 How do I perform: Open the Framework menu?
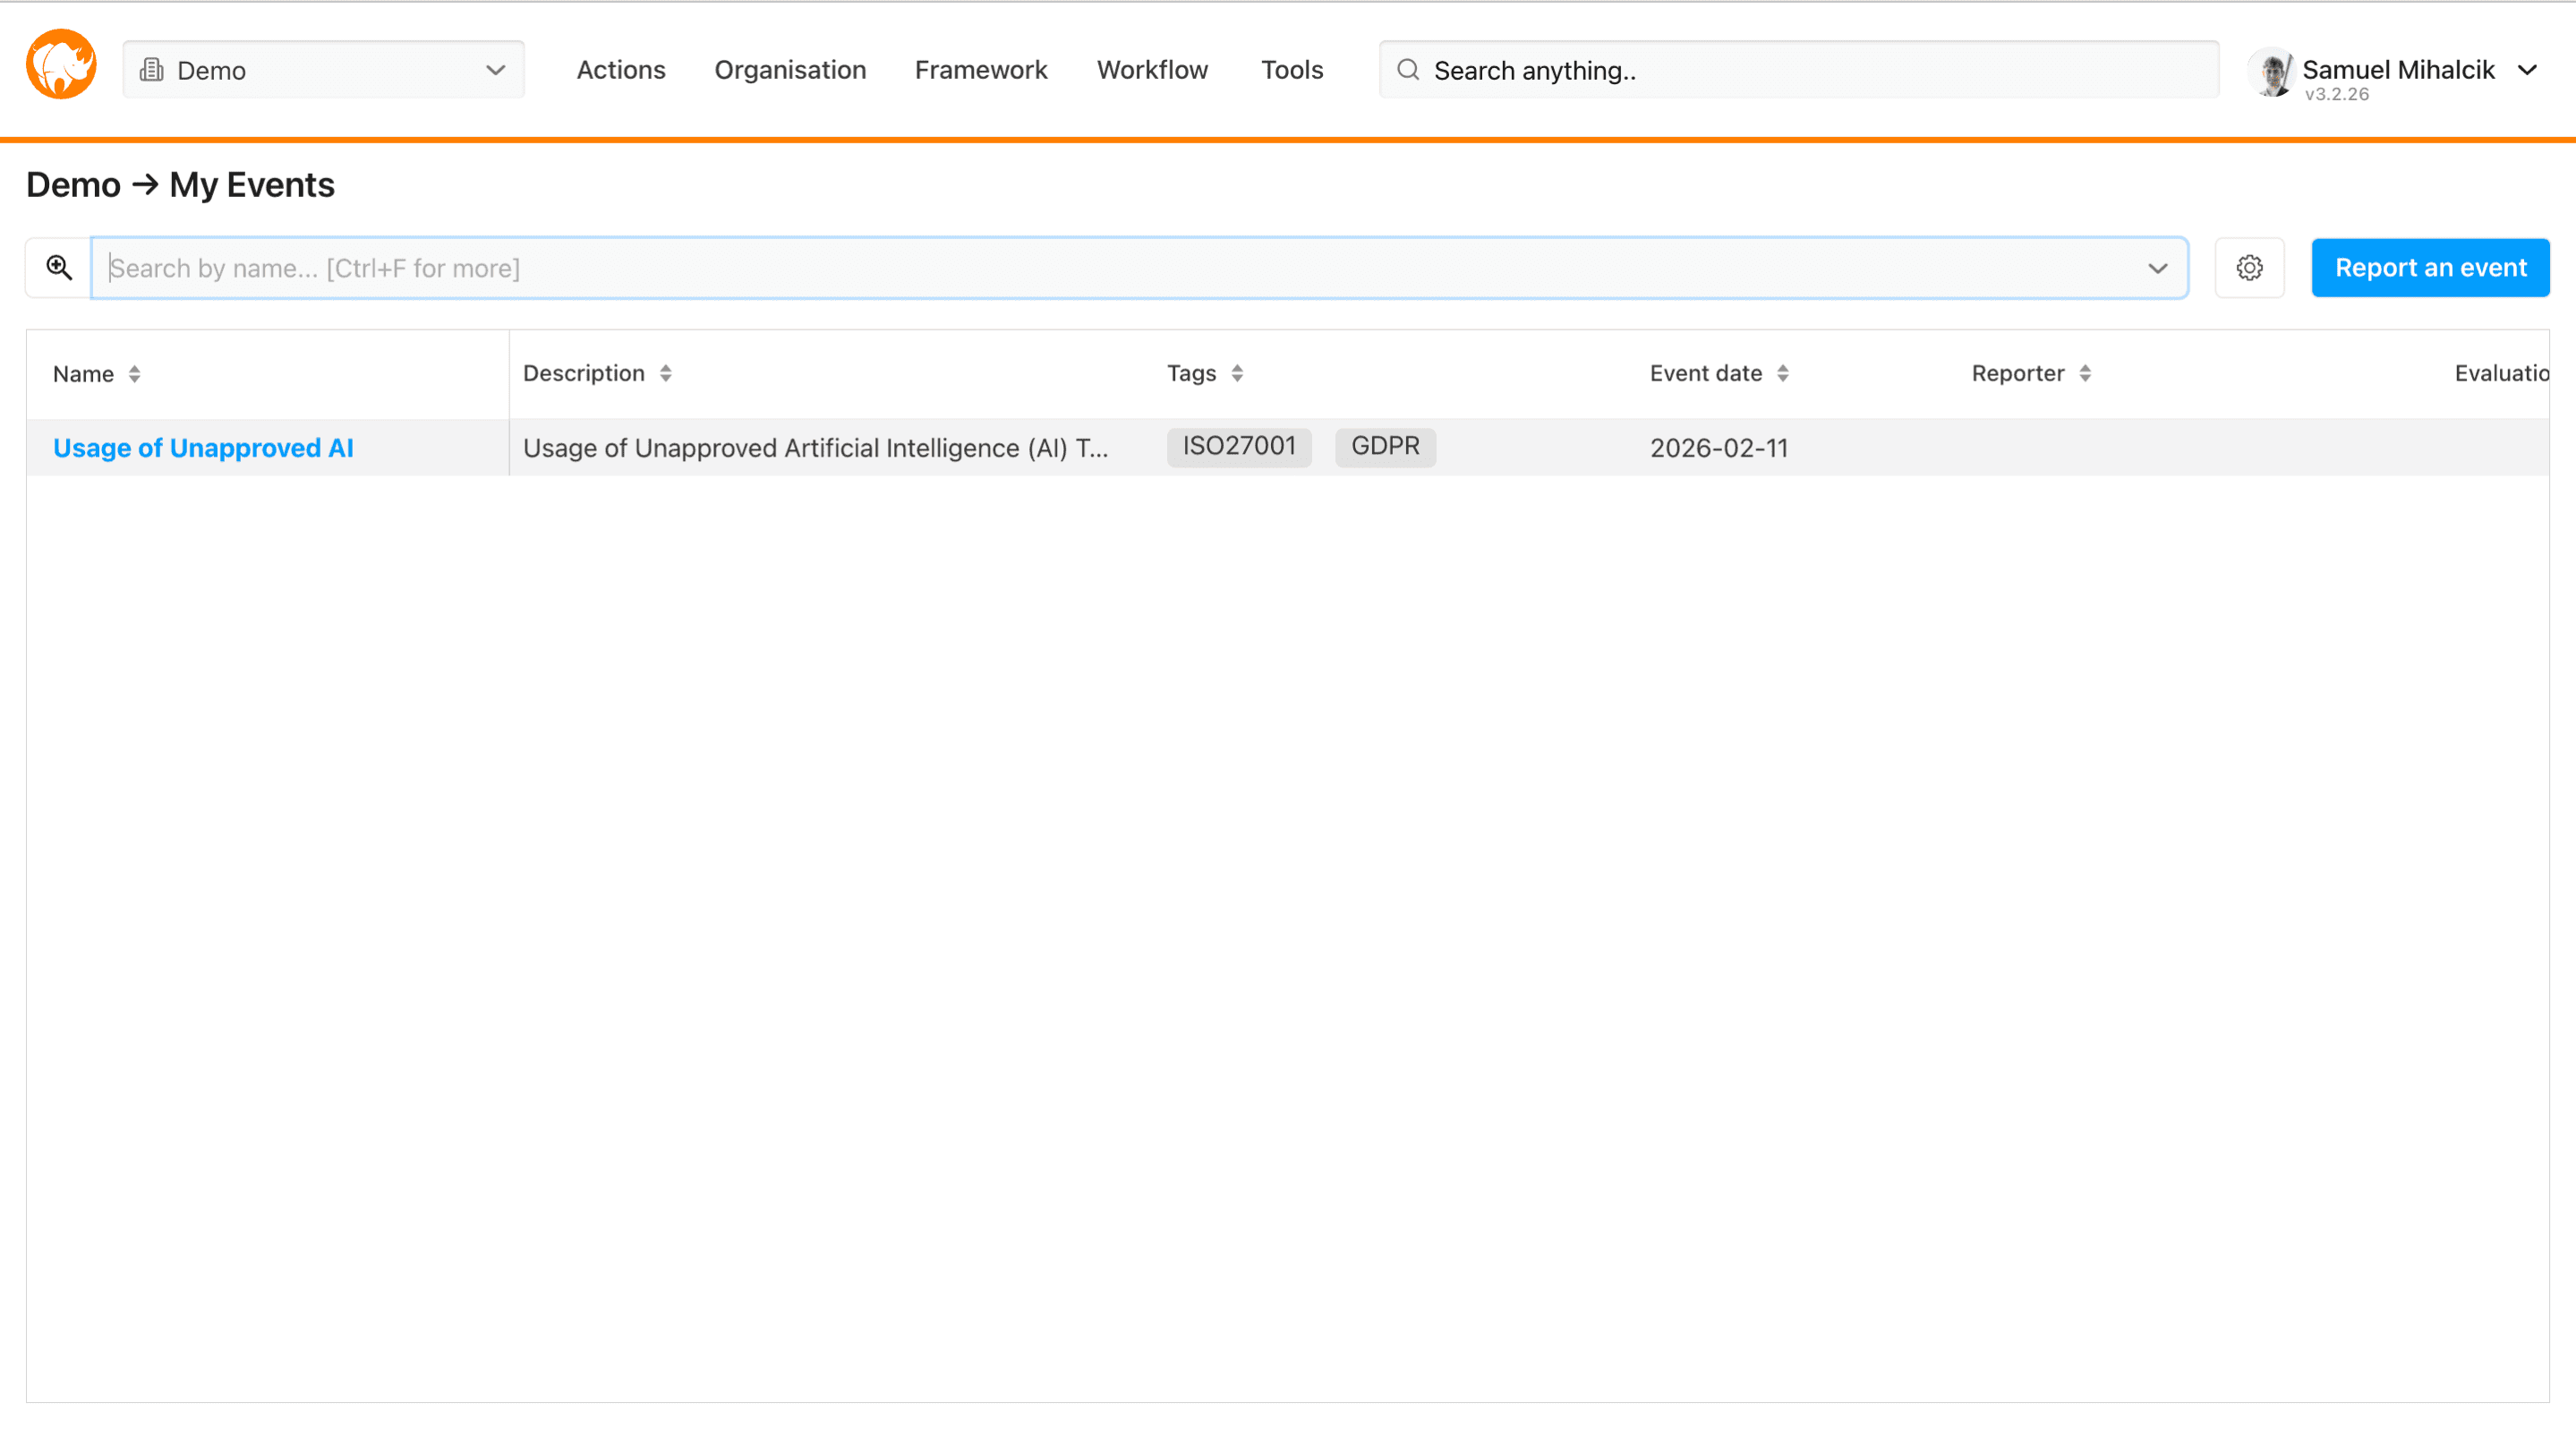[x=981, y=69]
